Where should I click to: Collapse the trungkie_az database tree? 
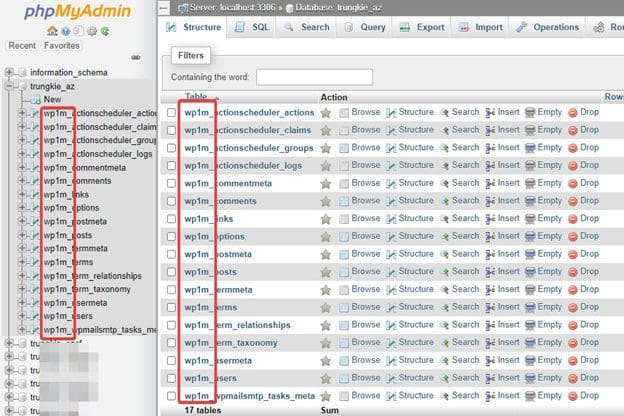coord(10,87)
